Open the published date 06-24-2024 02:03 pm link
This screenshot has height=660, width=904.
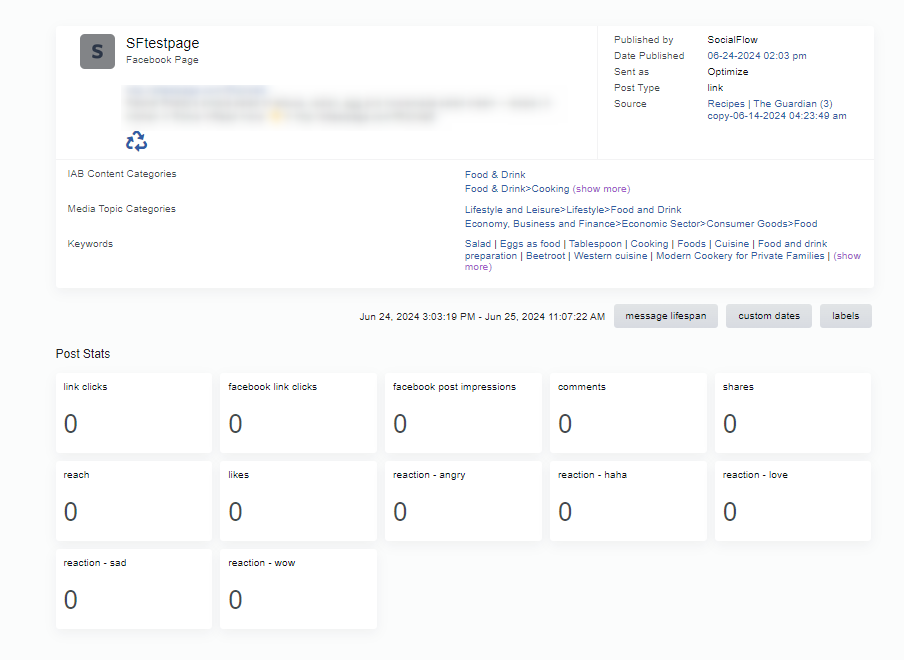tap(756, 56)
